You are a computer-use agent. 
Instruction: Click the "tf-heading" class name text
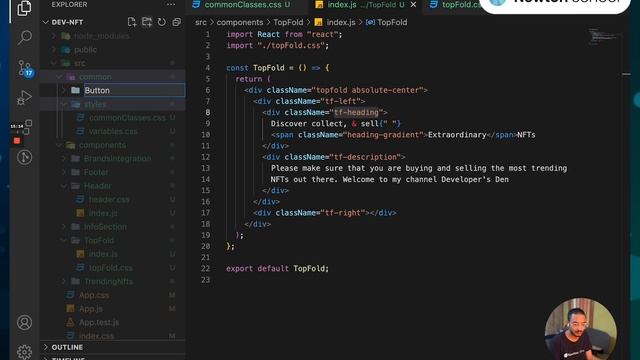[356, 112]
